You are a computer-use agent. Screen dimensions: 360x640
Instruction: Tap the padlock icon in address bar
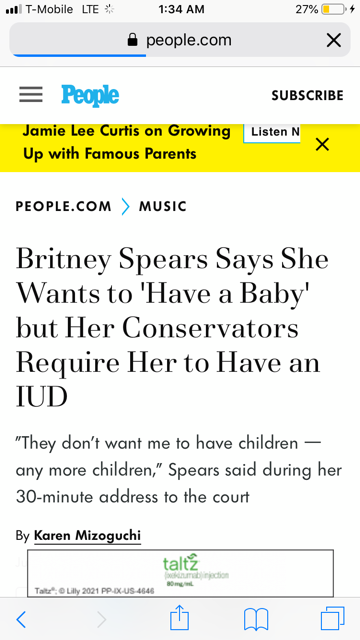(x=132, y=40)
